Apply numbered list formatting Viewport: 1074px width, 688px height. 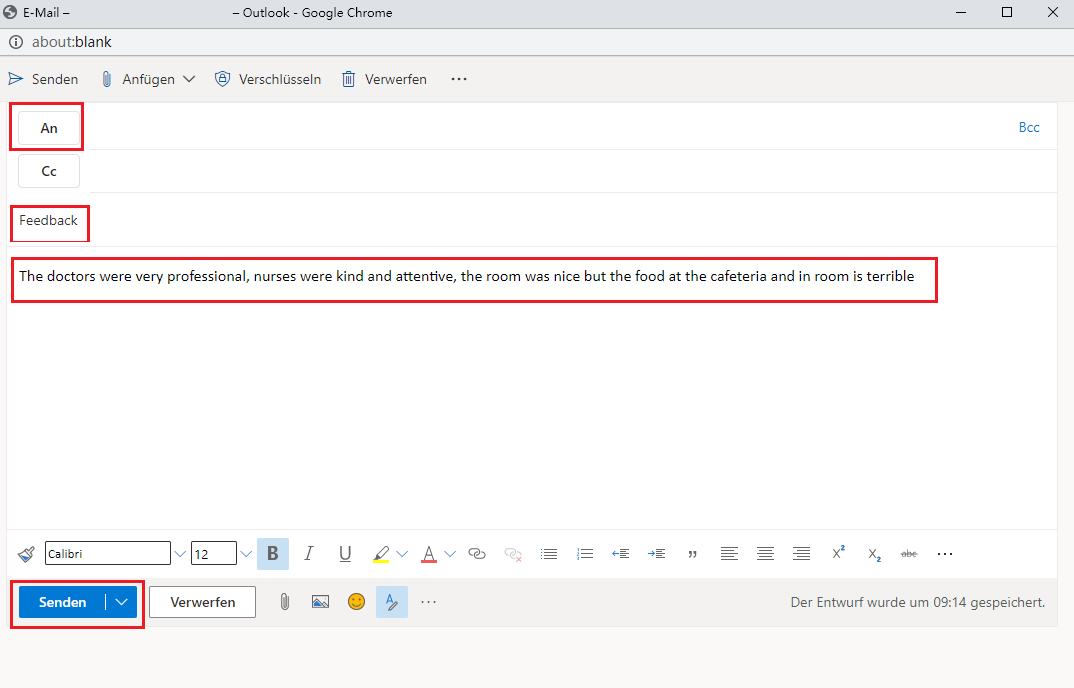pyautogui.click(x=586, y=554)
